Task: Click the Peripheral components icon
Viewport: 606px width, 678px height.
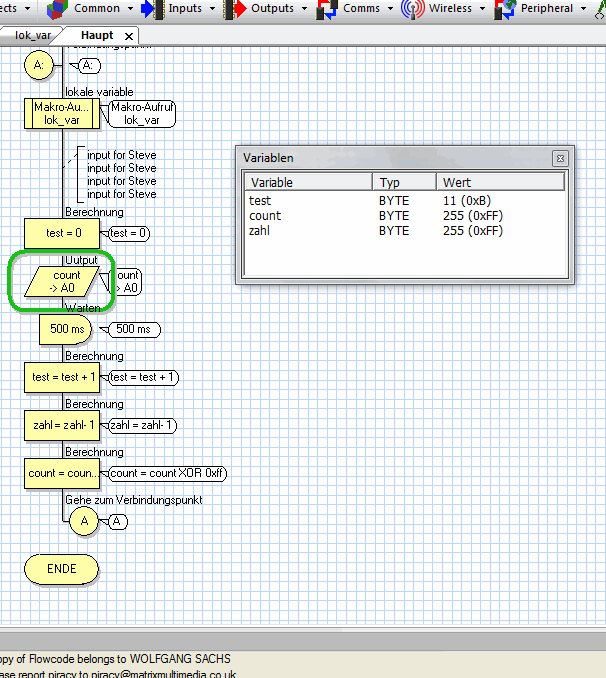Action: pos(505,10)
